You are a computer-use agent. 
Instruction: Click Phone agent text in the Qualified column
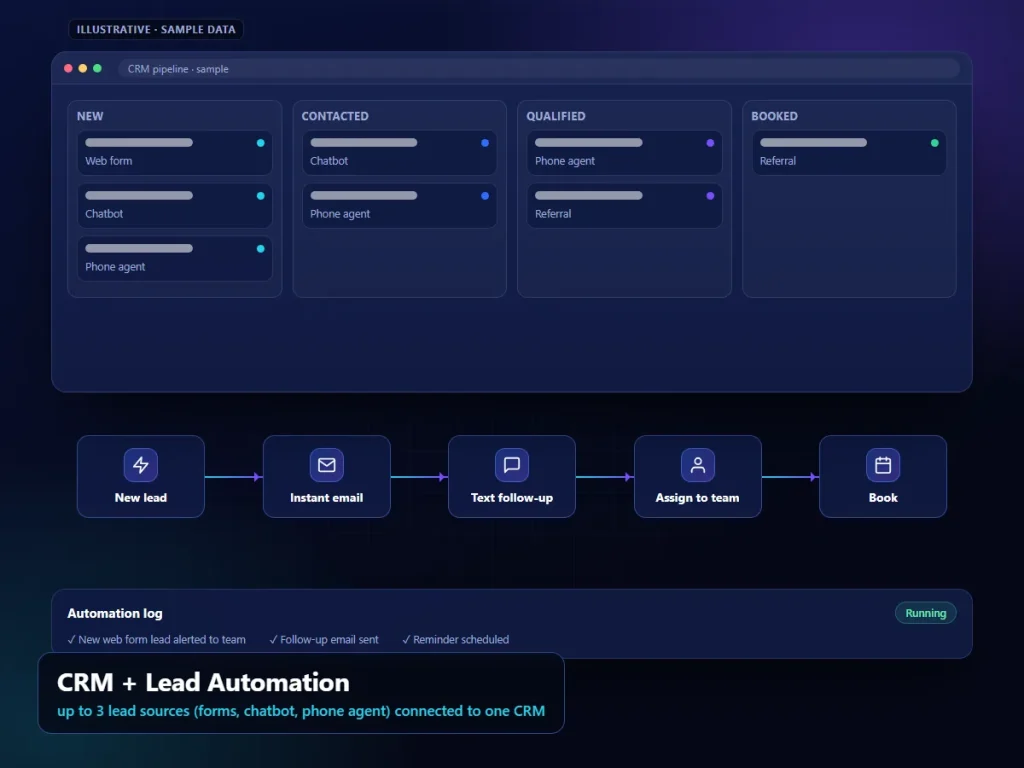tap(565, 161)
